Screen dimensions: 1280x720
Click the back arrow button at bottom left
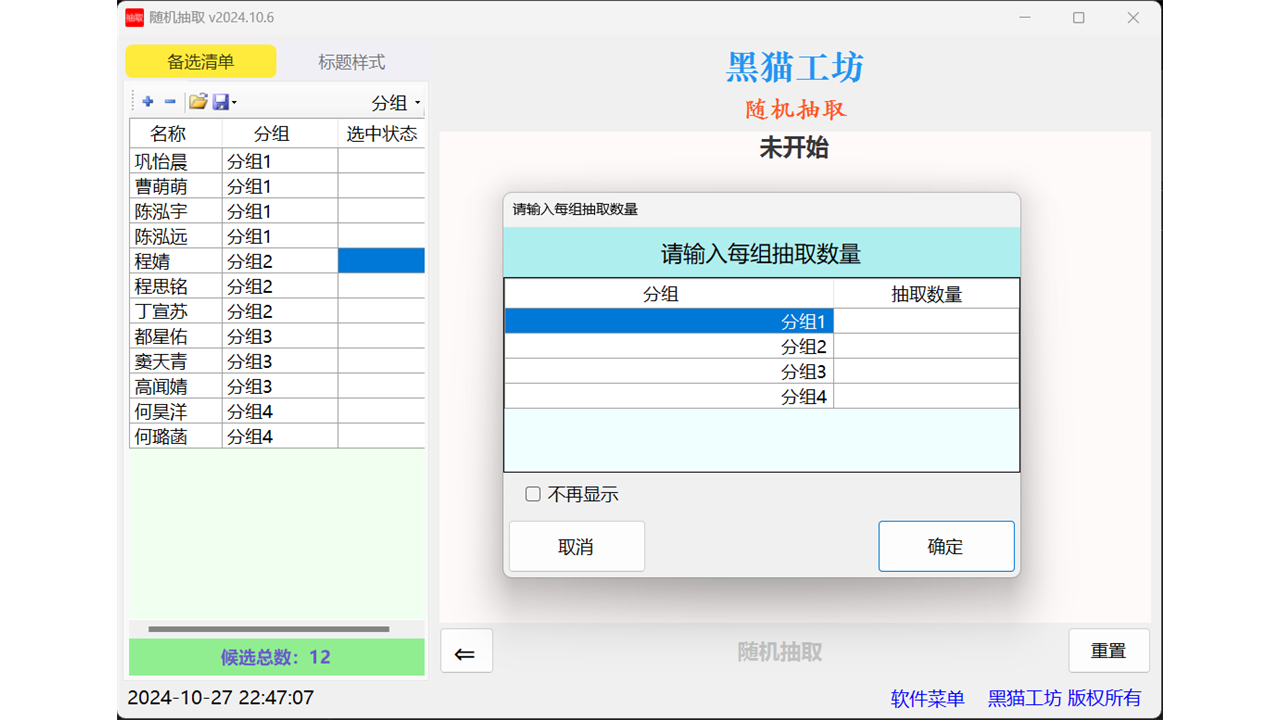pos(466,650)
